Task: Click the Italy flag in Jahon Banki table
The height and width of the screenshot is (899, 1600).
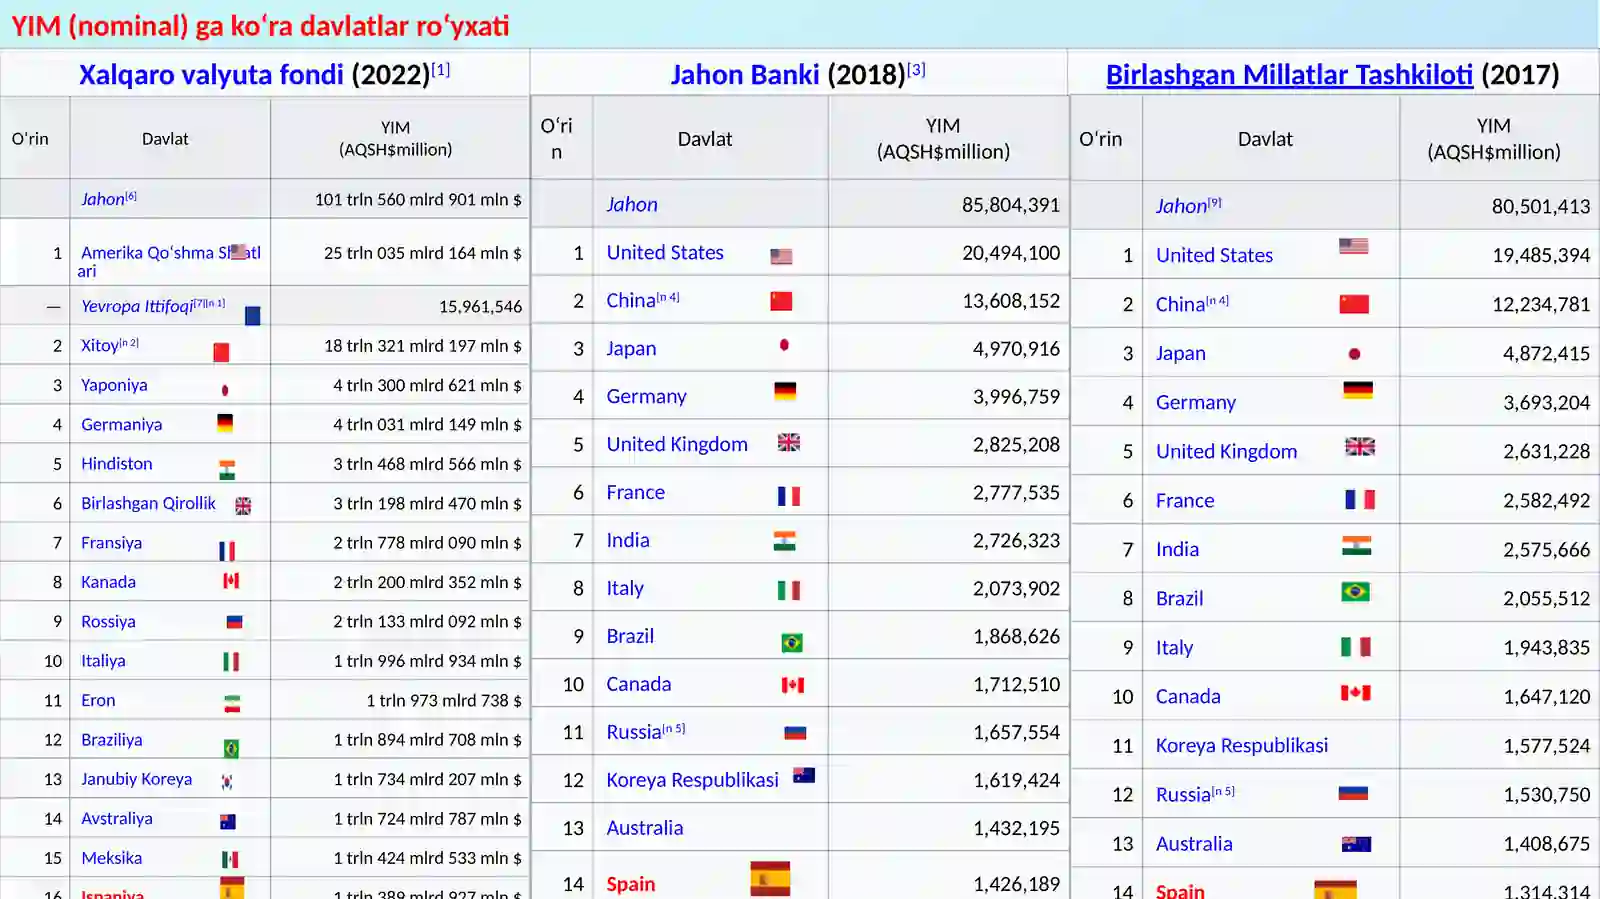Action: 789,590
